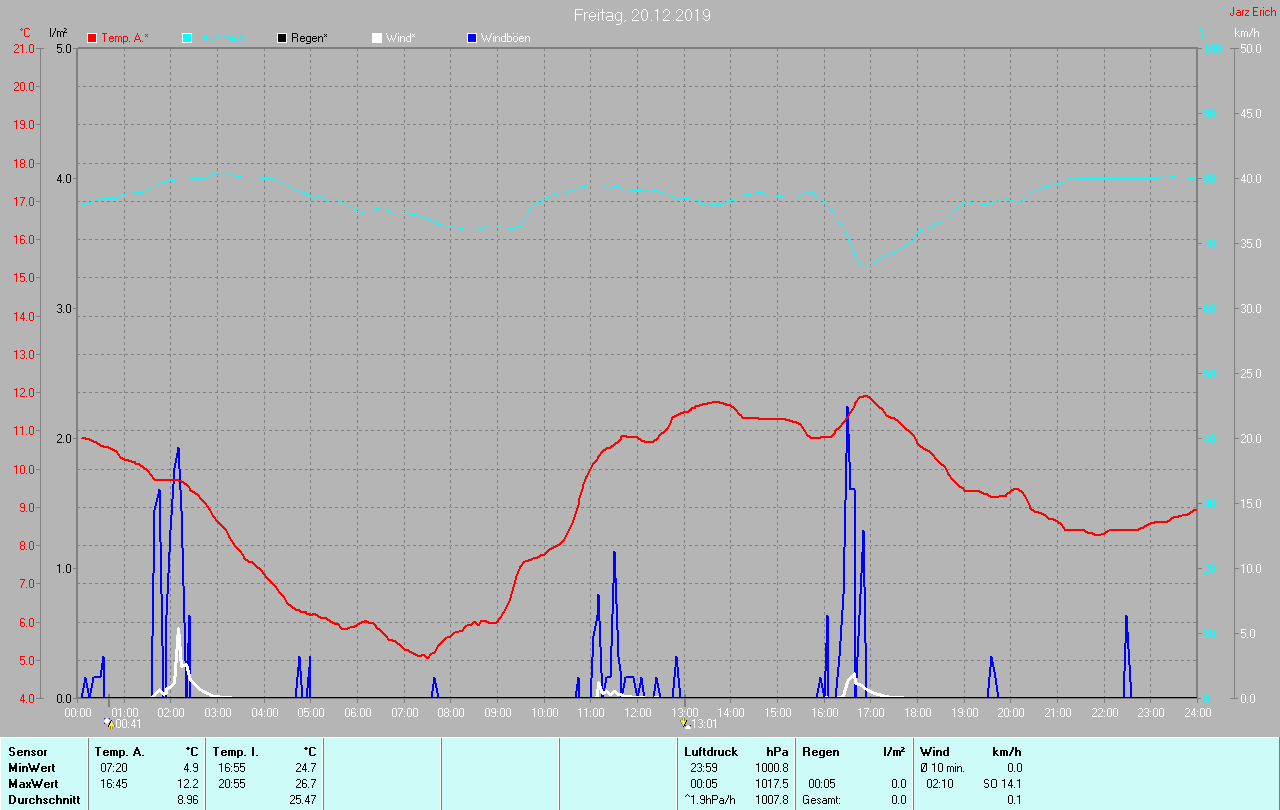Click the '25.47' indoor average temperature
This screenshot has width=1280, height=810.
[x=302, y=800]
